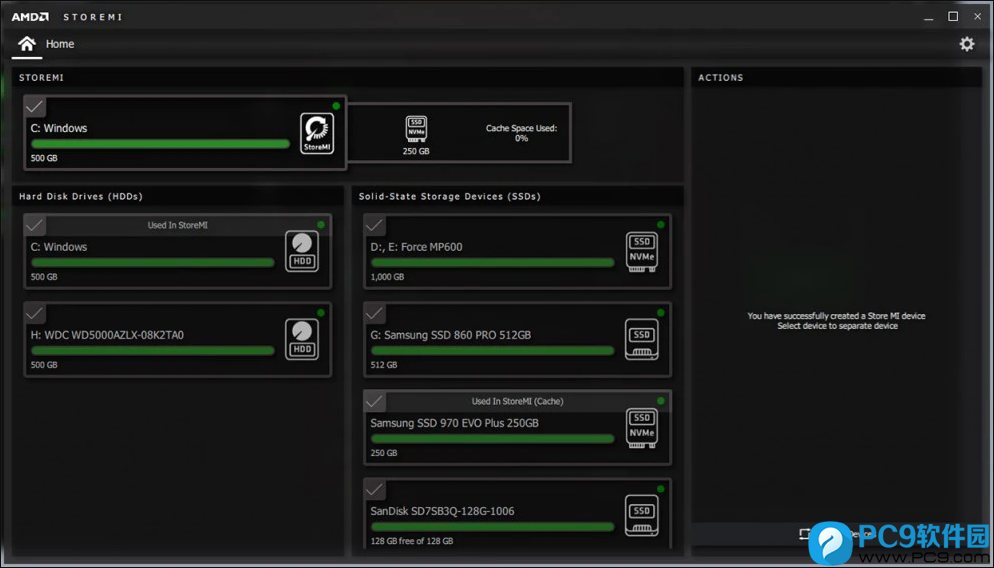Select the 'H: WDC WD5000AZLX-08K2TA0' drive name

[x=107, y=335]
